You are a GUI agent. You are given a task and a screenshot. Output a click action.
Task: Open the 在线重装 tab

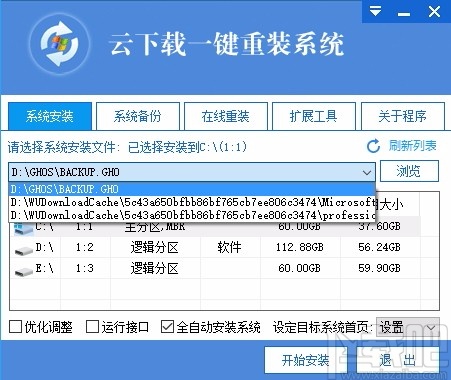[x=226, y=116]
